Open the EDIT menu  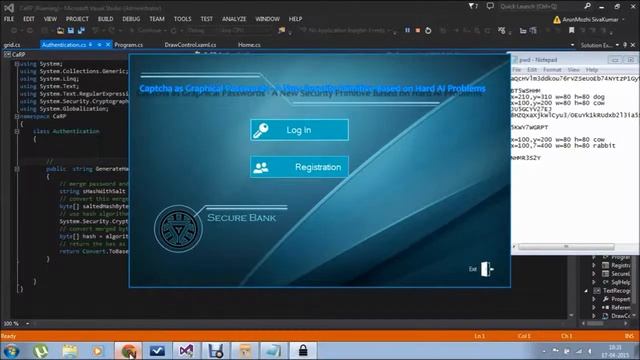tap(29, 19)
